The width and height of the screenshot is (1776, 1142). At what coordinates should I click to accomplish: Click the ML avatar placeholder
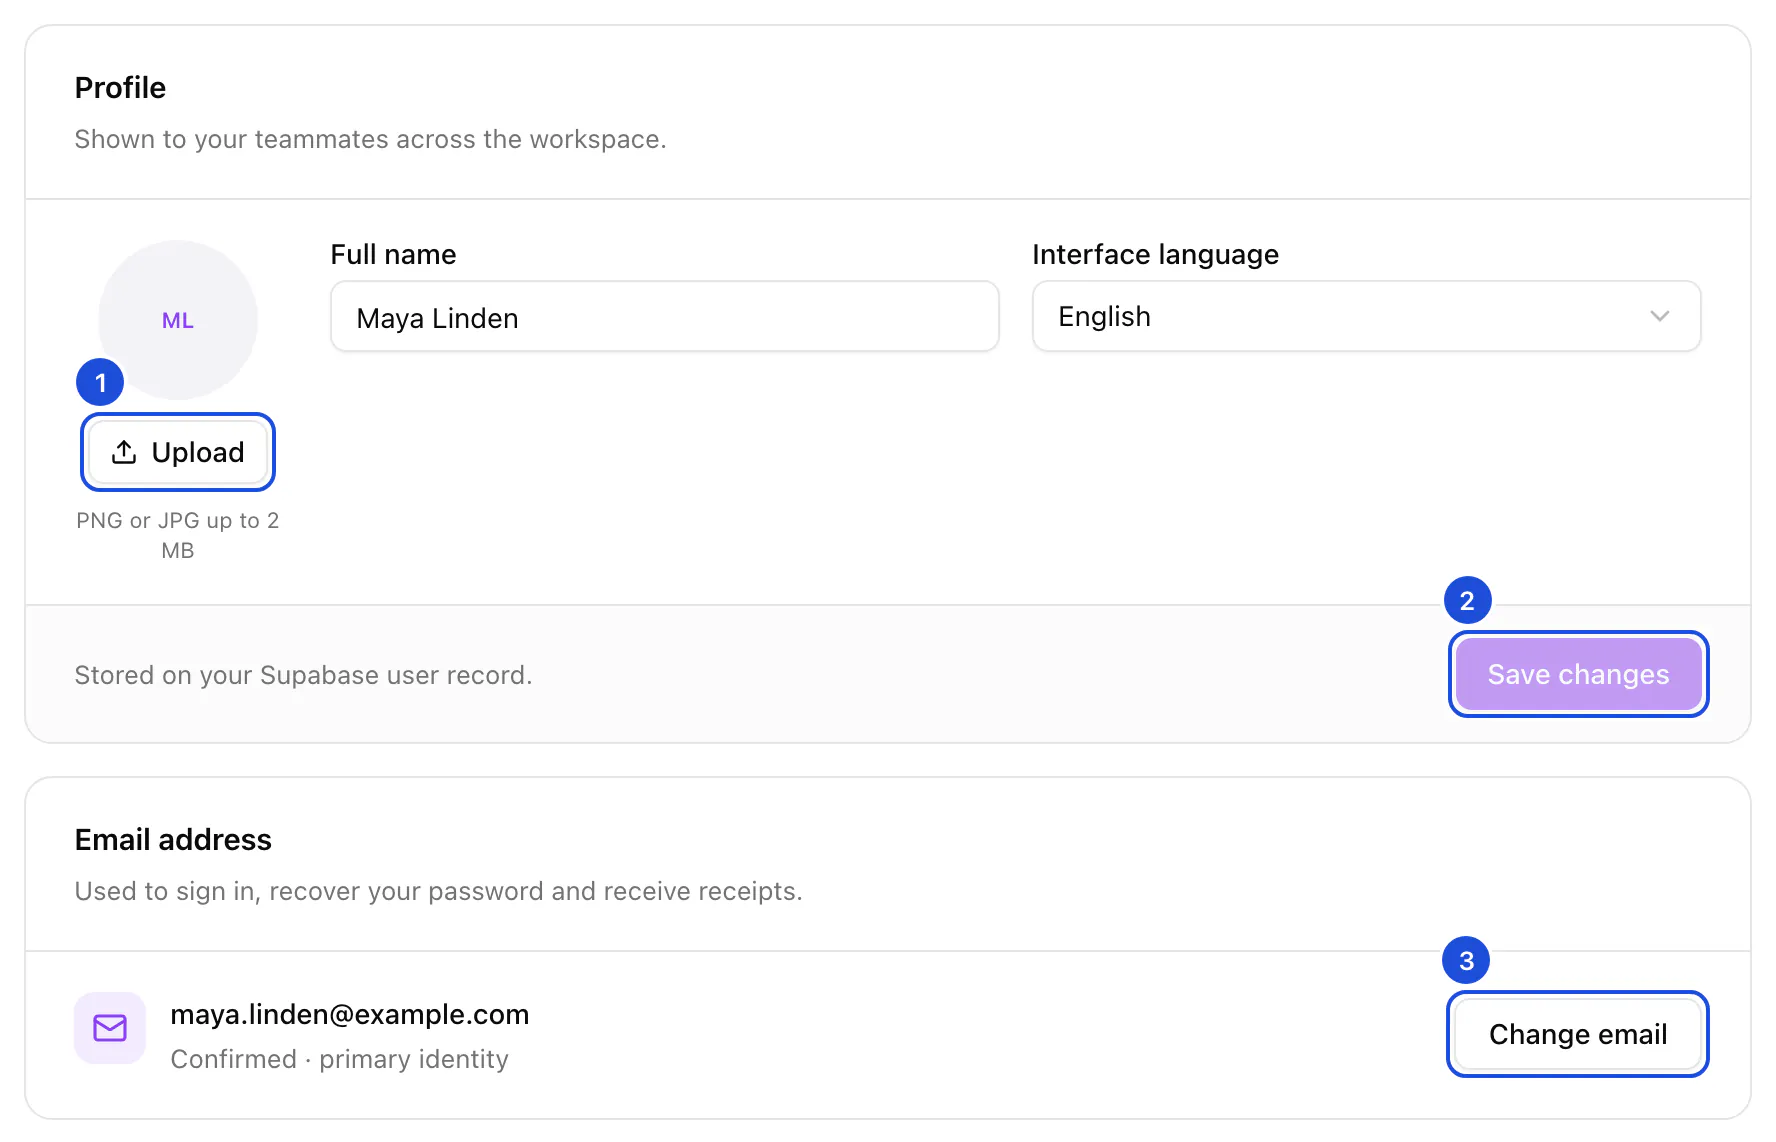[178, 320]
